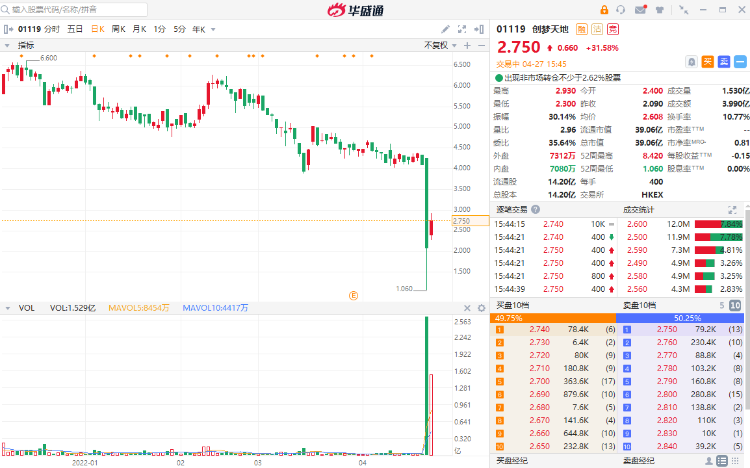Click the orange buy (买) button

tap(707, 62)
